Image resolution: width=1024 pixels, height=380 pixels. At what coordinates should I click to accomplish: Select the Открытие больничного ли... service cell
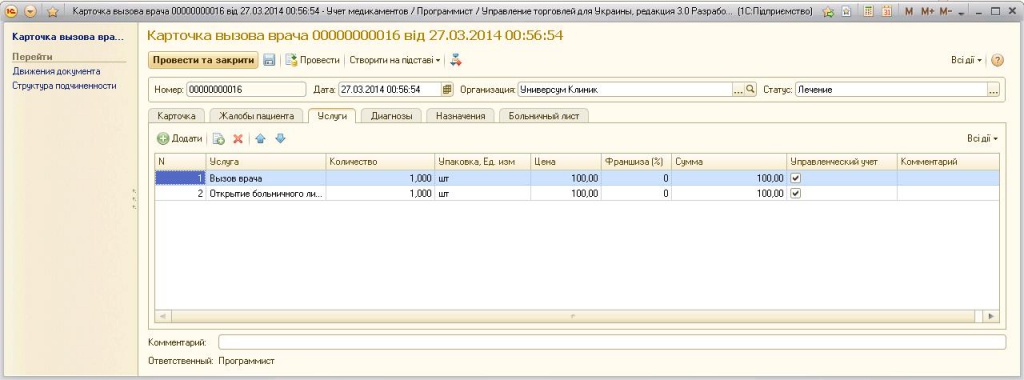coord(266,193)
